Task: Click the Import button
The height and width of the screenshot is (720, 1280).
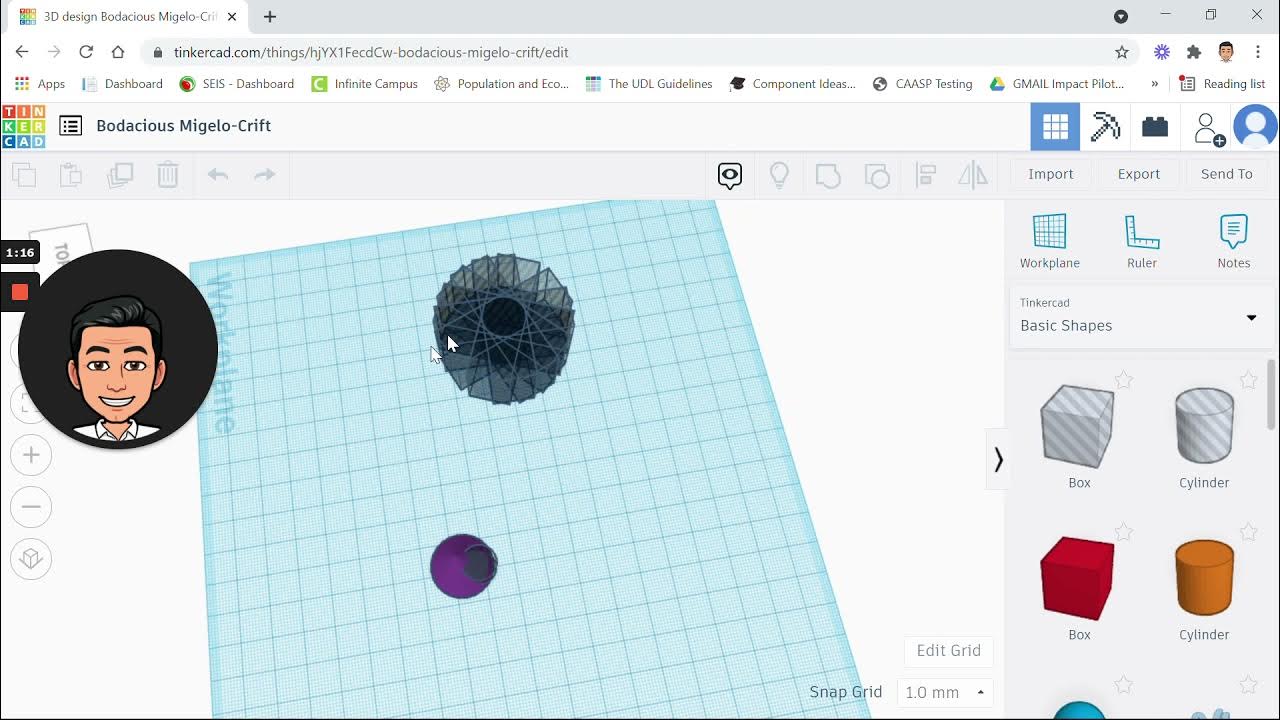Action: (x=1051, y=174)
